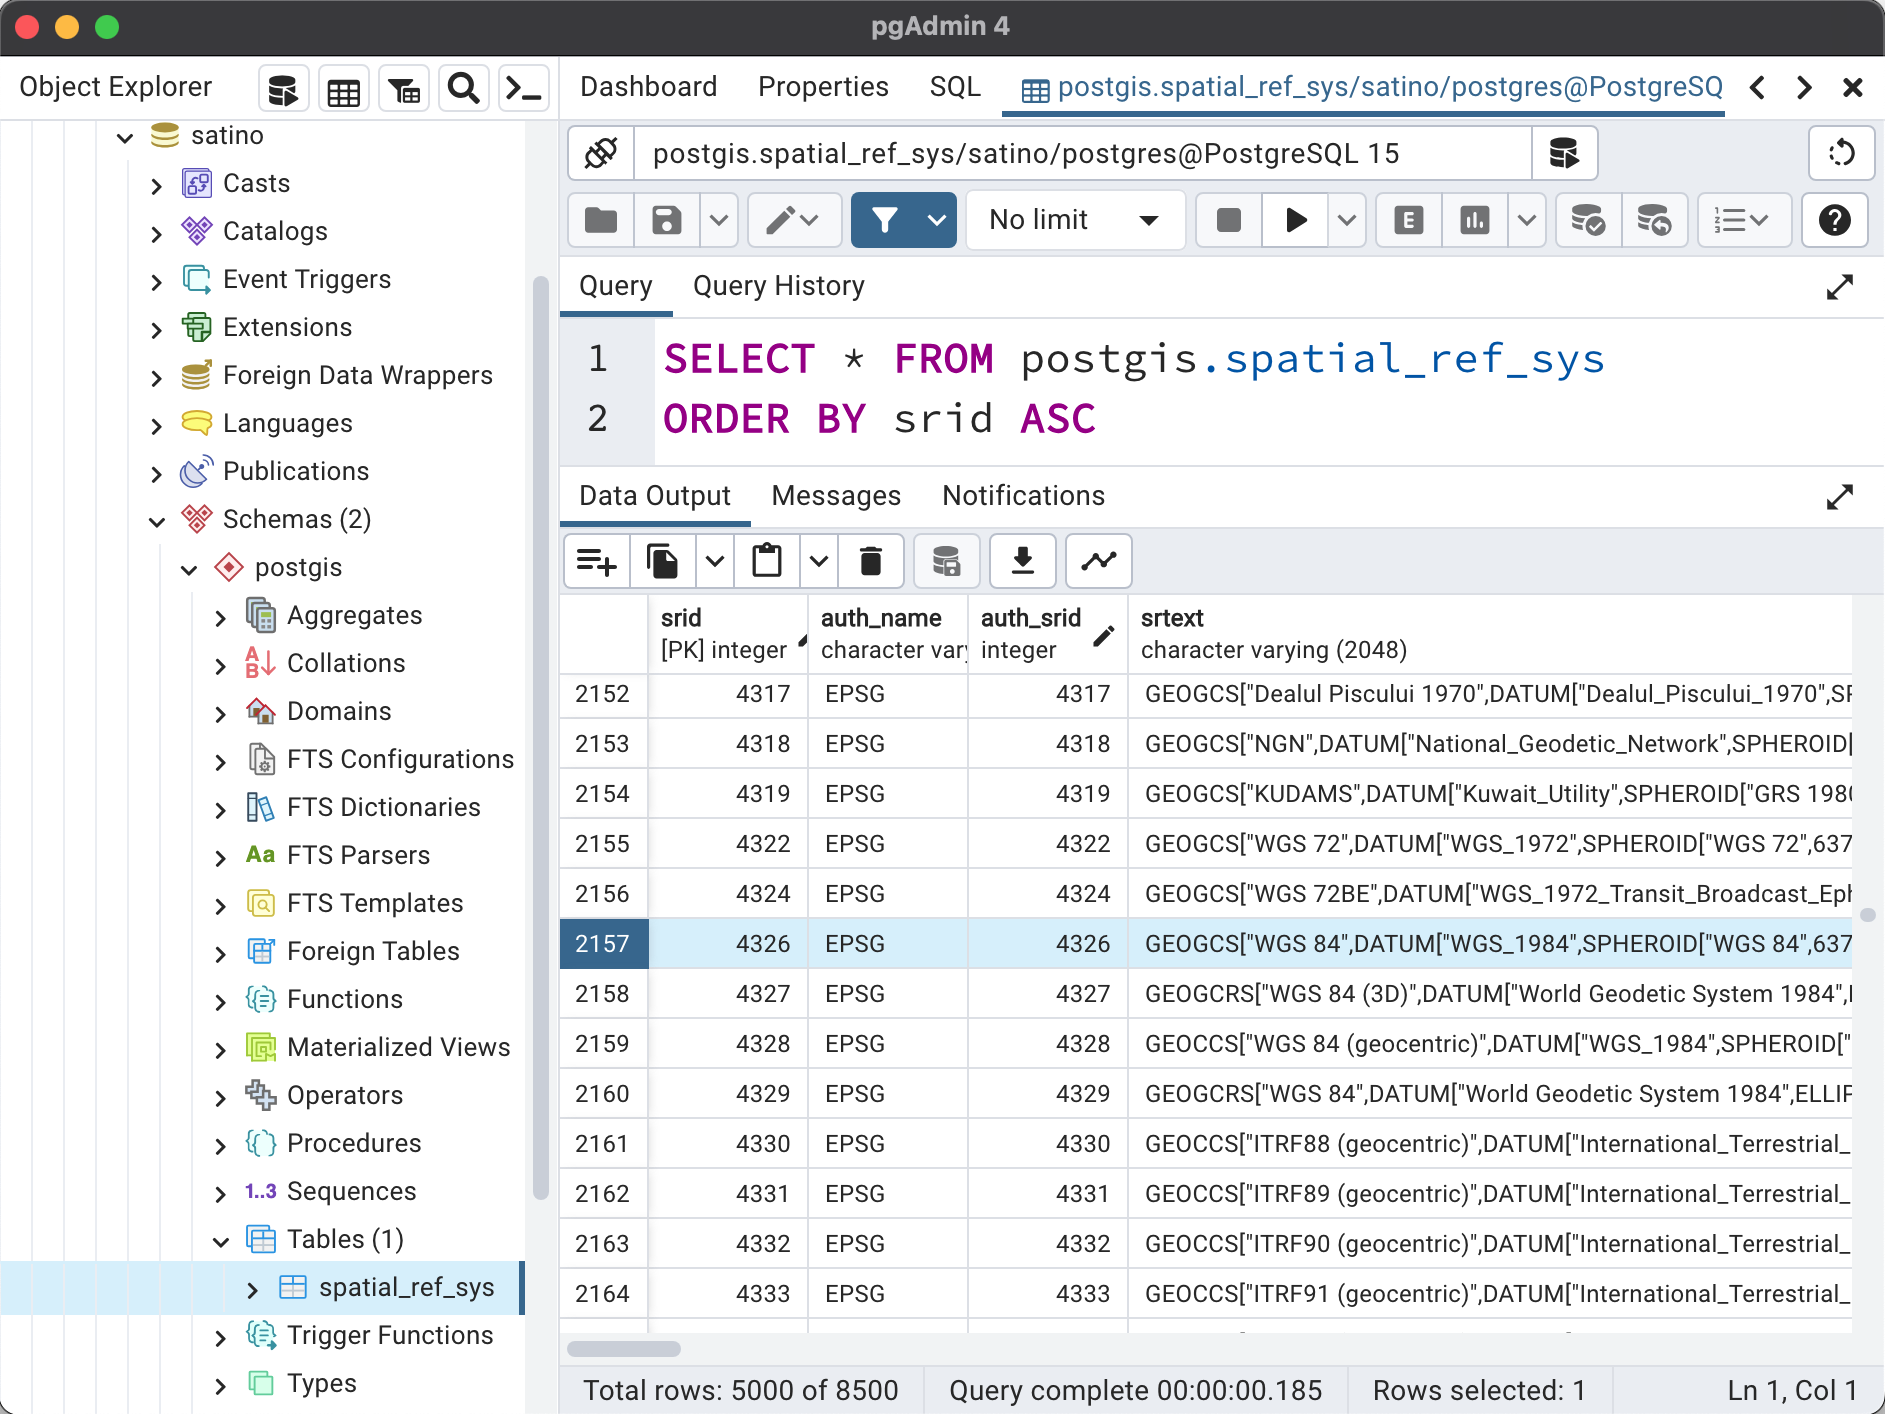Click the Add row icon

[597, 561]
